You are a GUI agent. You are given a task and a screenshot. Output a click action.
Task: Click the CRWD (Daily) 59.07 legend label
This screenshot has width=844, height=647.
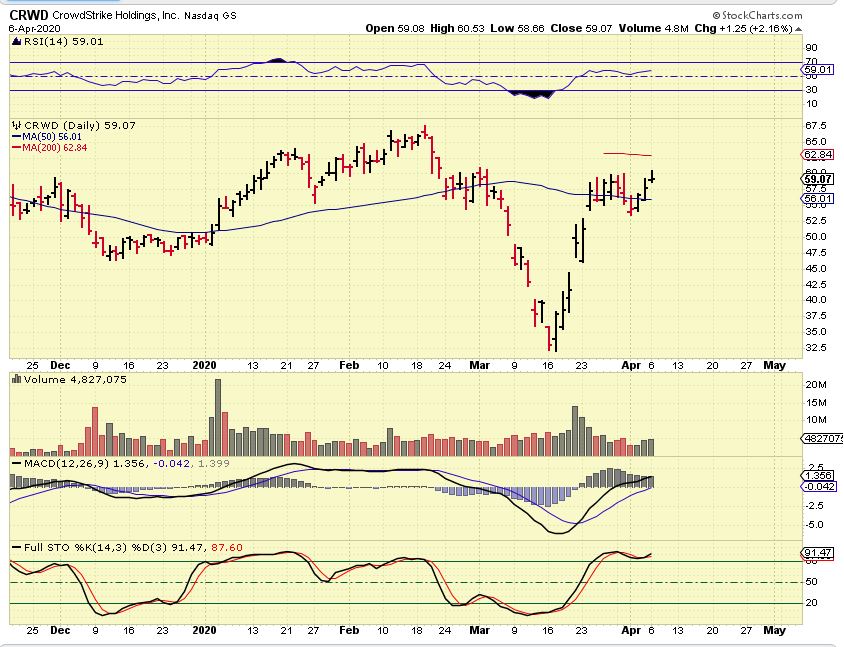[x=80, y=125]
